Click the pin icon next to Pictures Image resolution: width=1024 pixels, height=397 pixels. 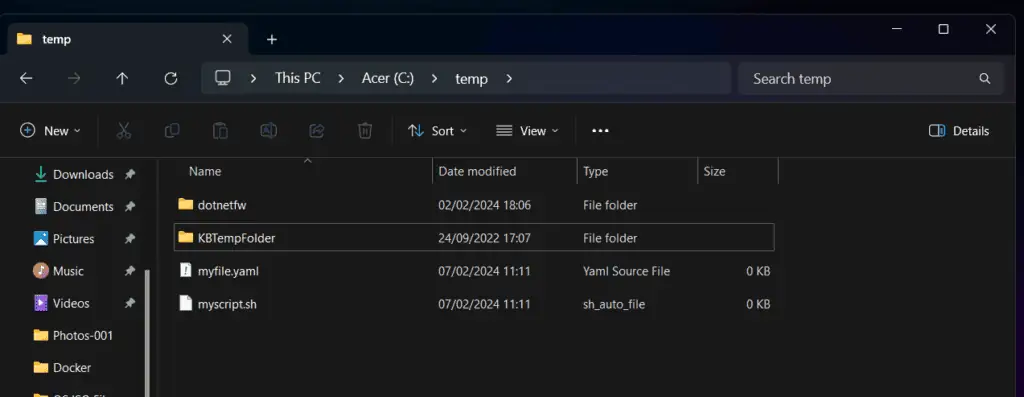click(x=130, y=239)
